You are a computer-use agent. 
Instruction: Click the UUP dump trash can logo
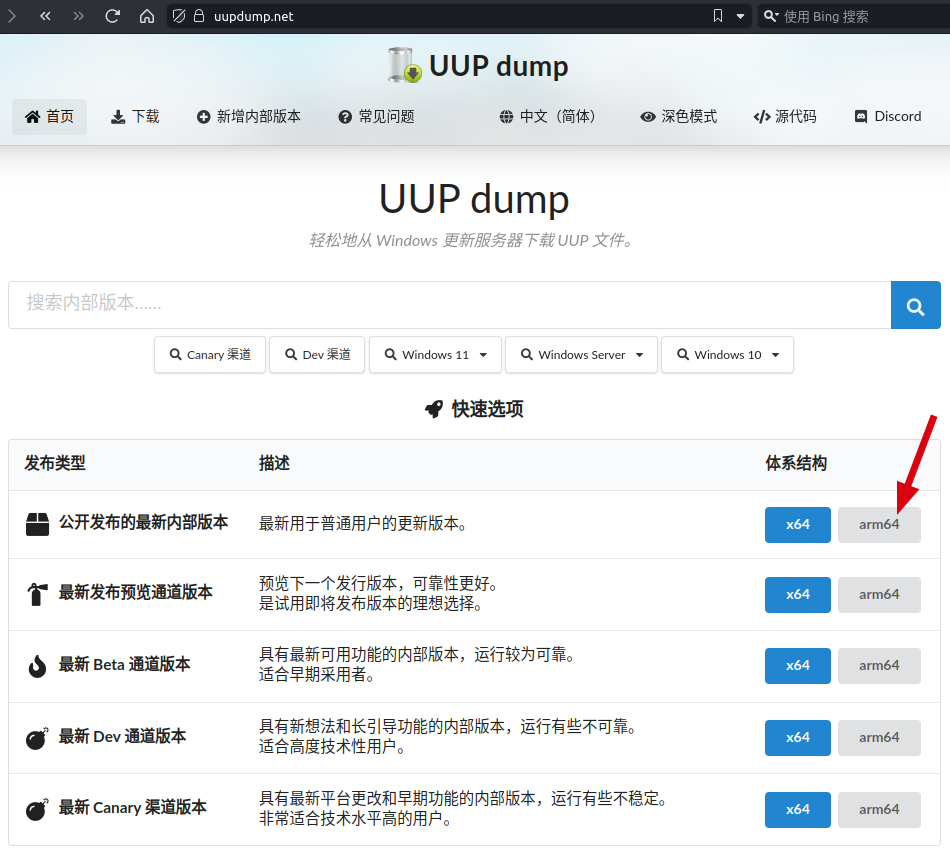coord(404,65)
